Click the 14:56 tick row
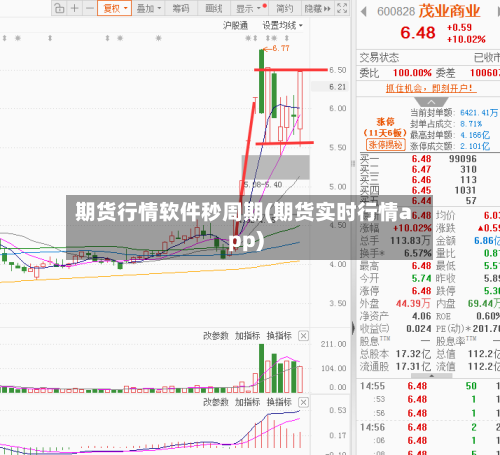 coord(429,427)
